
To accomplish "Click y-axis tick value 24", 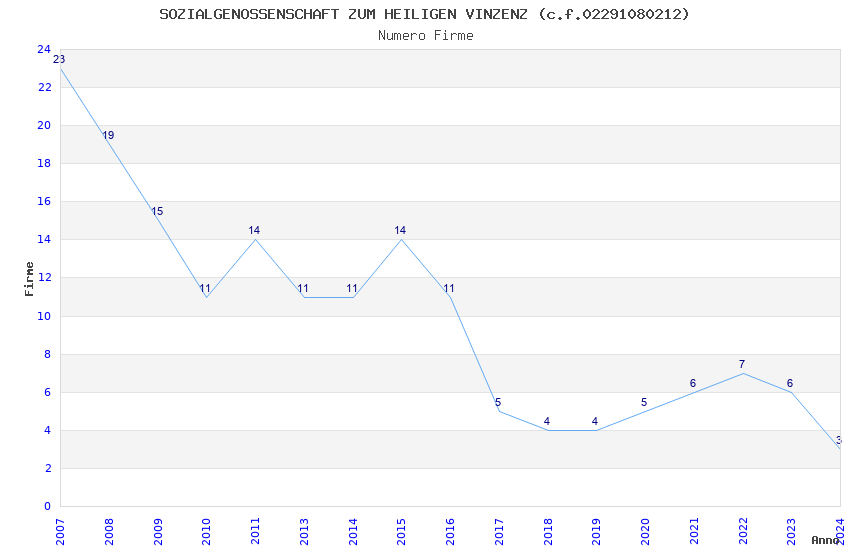I will [x=44, y=49].
